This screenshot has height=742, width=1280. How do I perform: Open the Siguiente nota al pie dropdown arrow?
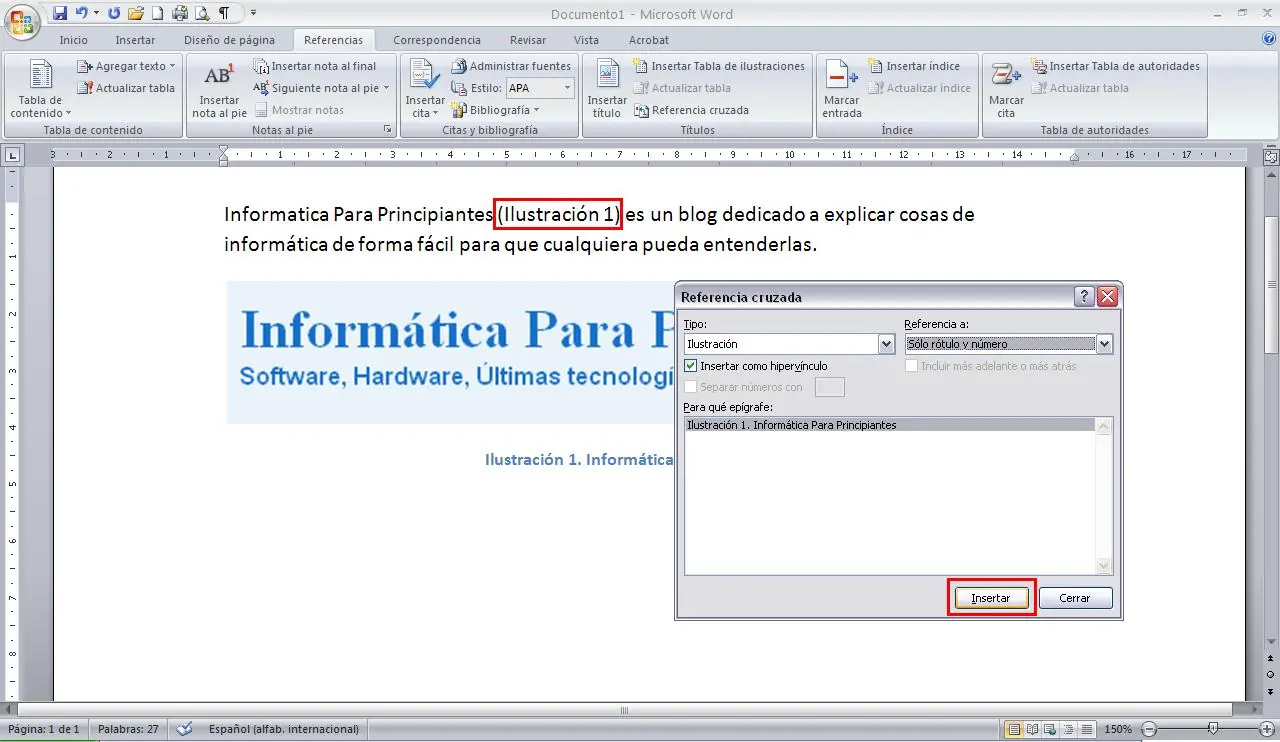(386, 88)
